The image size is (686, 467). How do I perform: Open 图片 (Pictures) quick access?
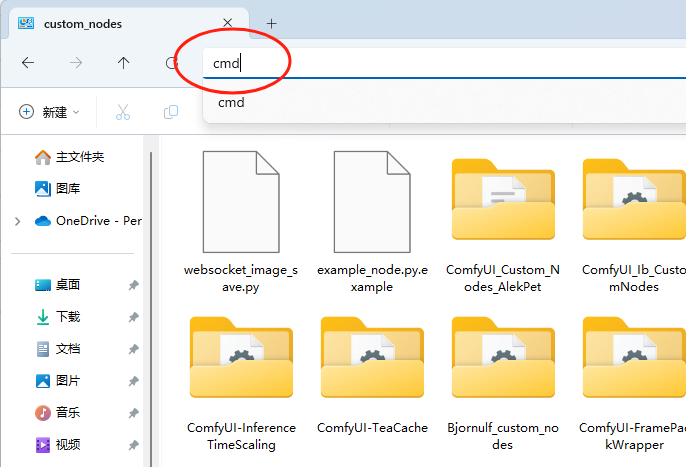pyautogui.click(x=57, y=381)
